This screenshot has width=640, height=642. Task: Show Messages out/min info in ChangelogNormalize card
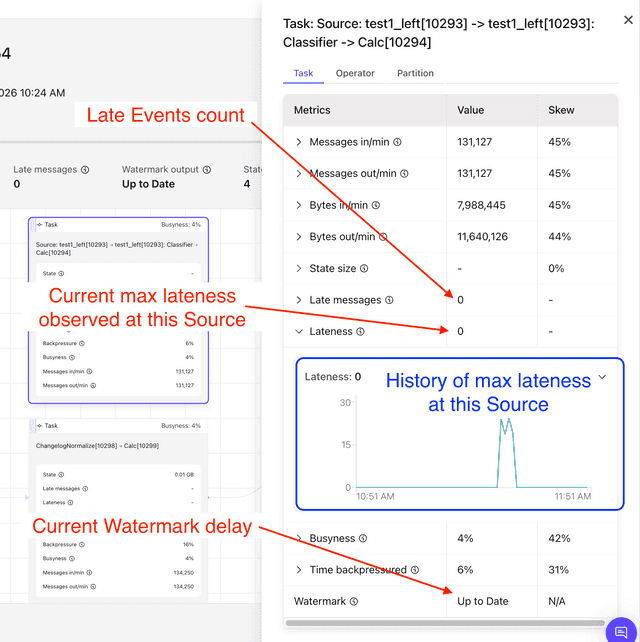pyautogui.click(x=93, y=587)
